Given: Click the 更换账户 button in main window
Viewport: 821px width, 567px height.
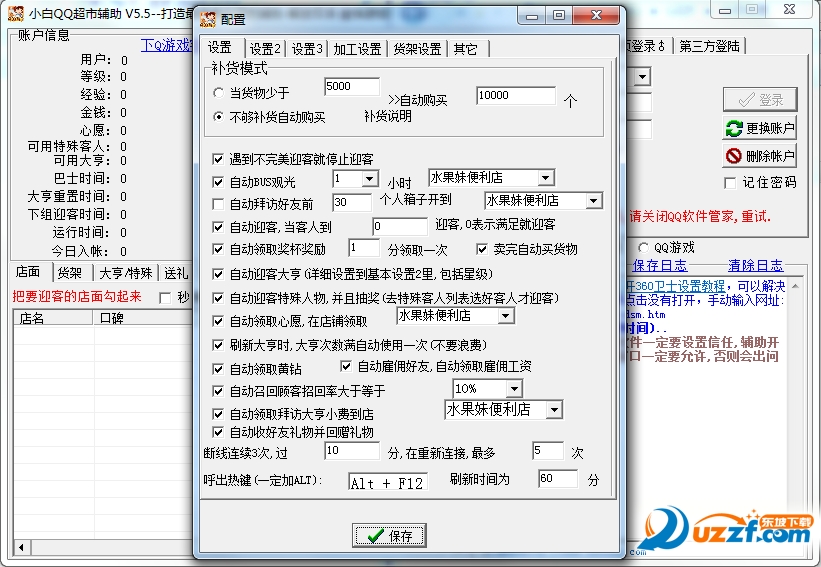Looking at the screenshot, I should (x=760, y=128).
